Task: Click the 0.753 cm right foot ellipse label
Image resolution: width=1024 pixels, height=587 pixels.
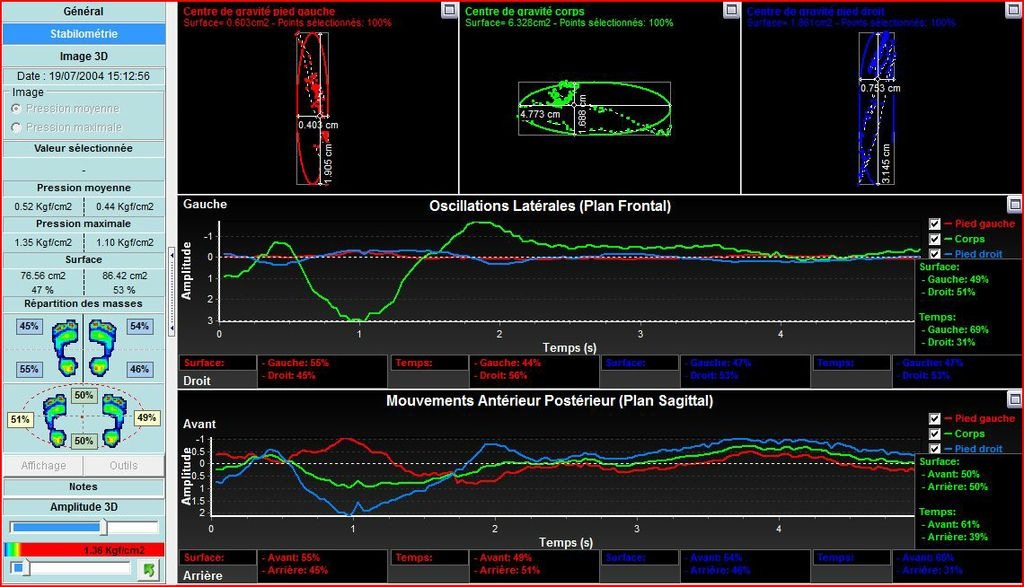Action: click(880, 88)
